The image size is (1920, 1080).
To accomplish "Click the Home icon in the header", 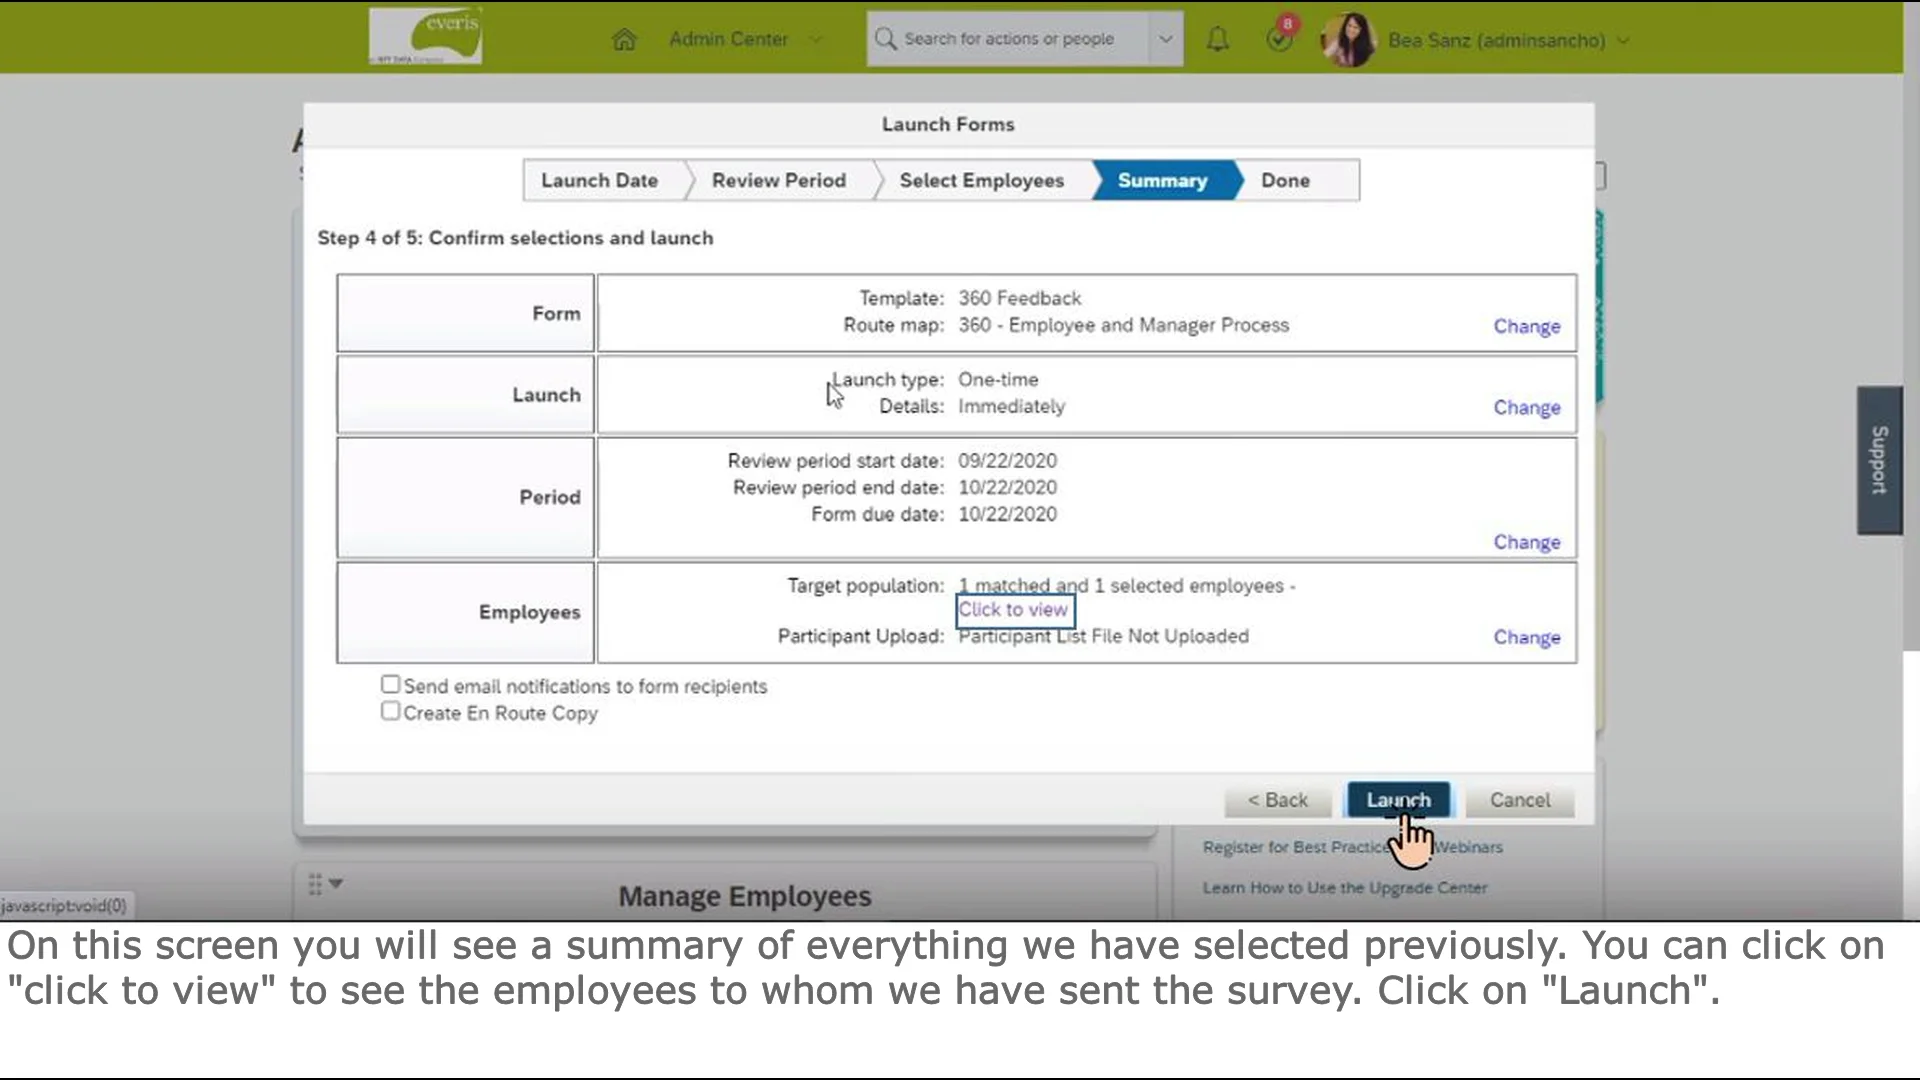I will click(624, 38).
